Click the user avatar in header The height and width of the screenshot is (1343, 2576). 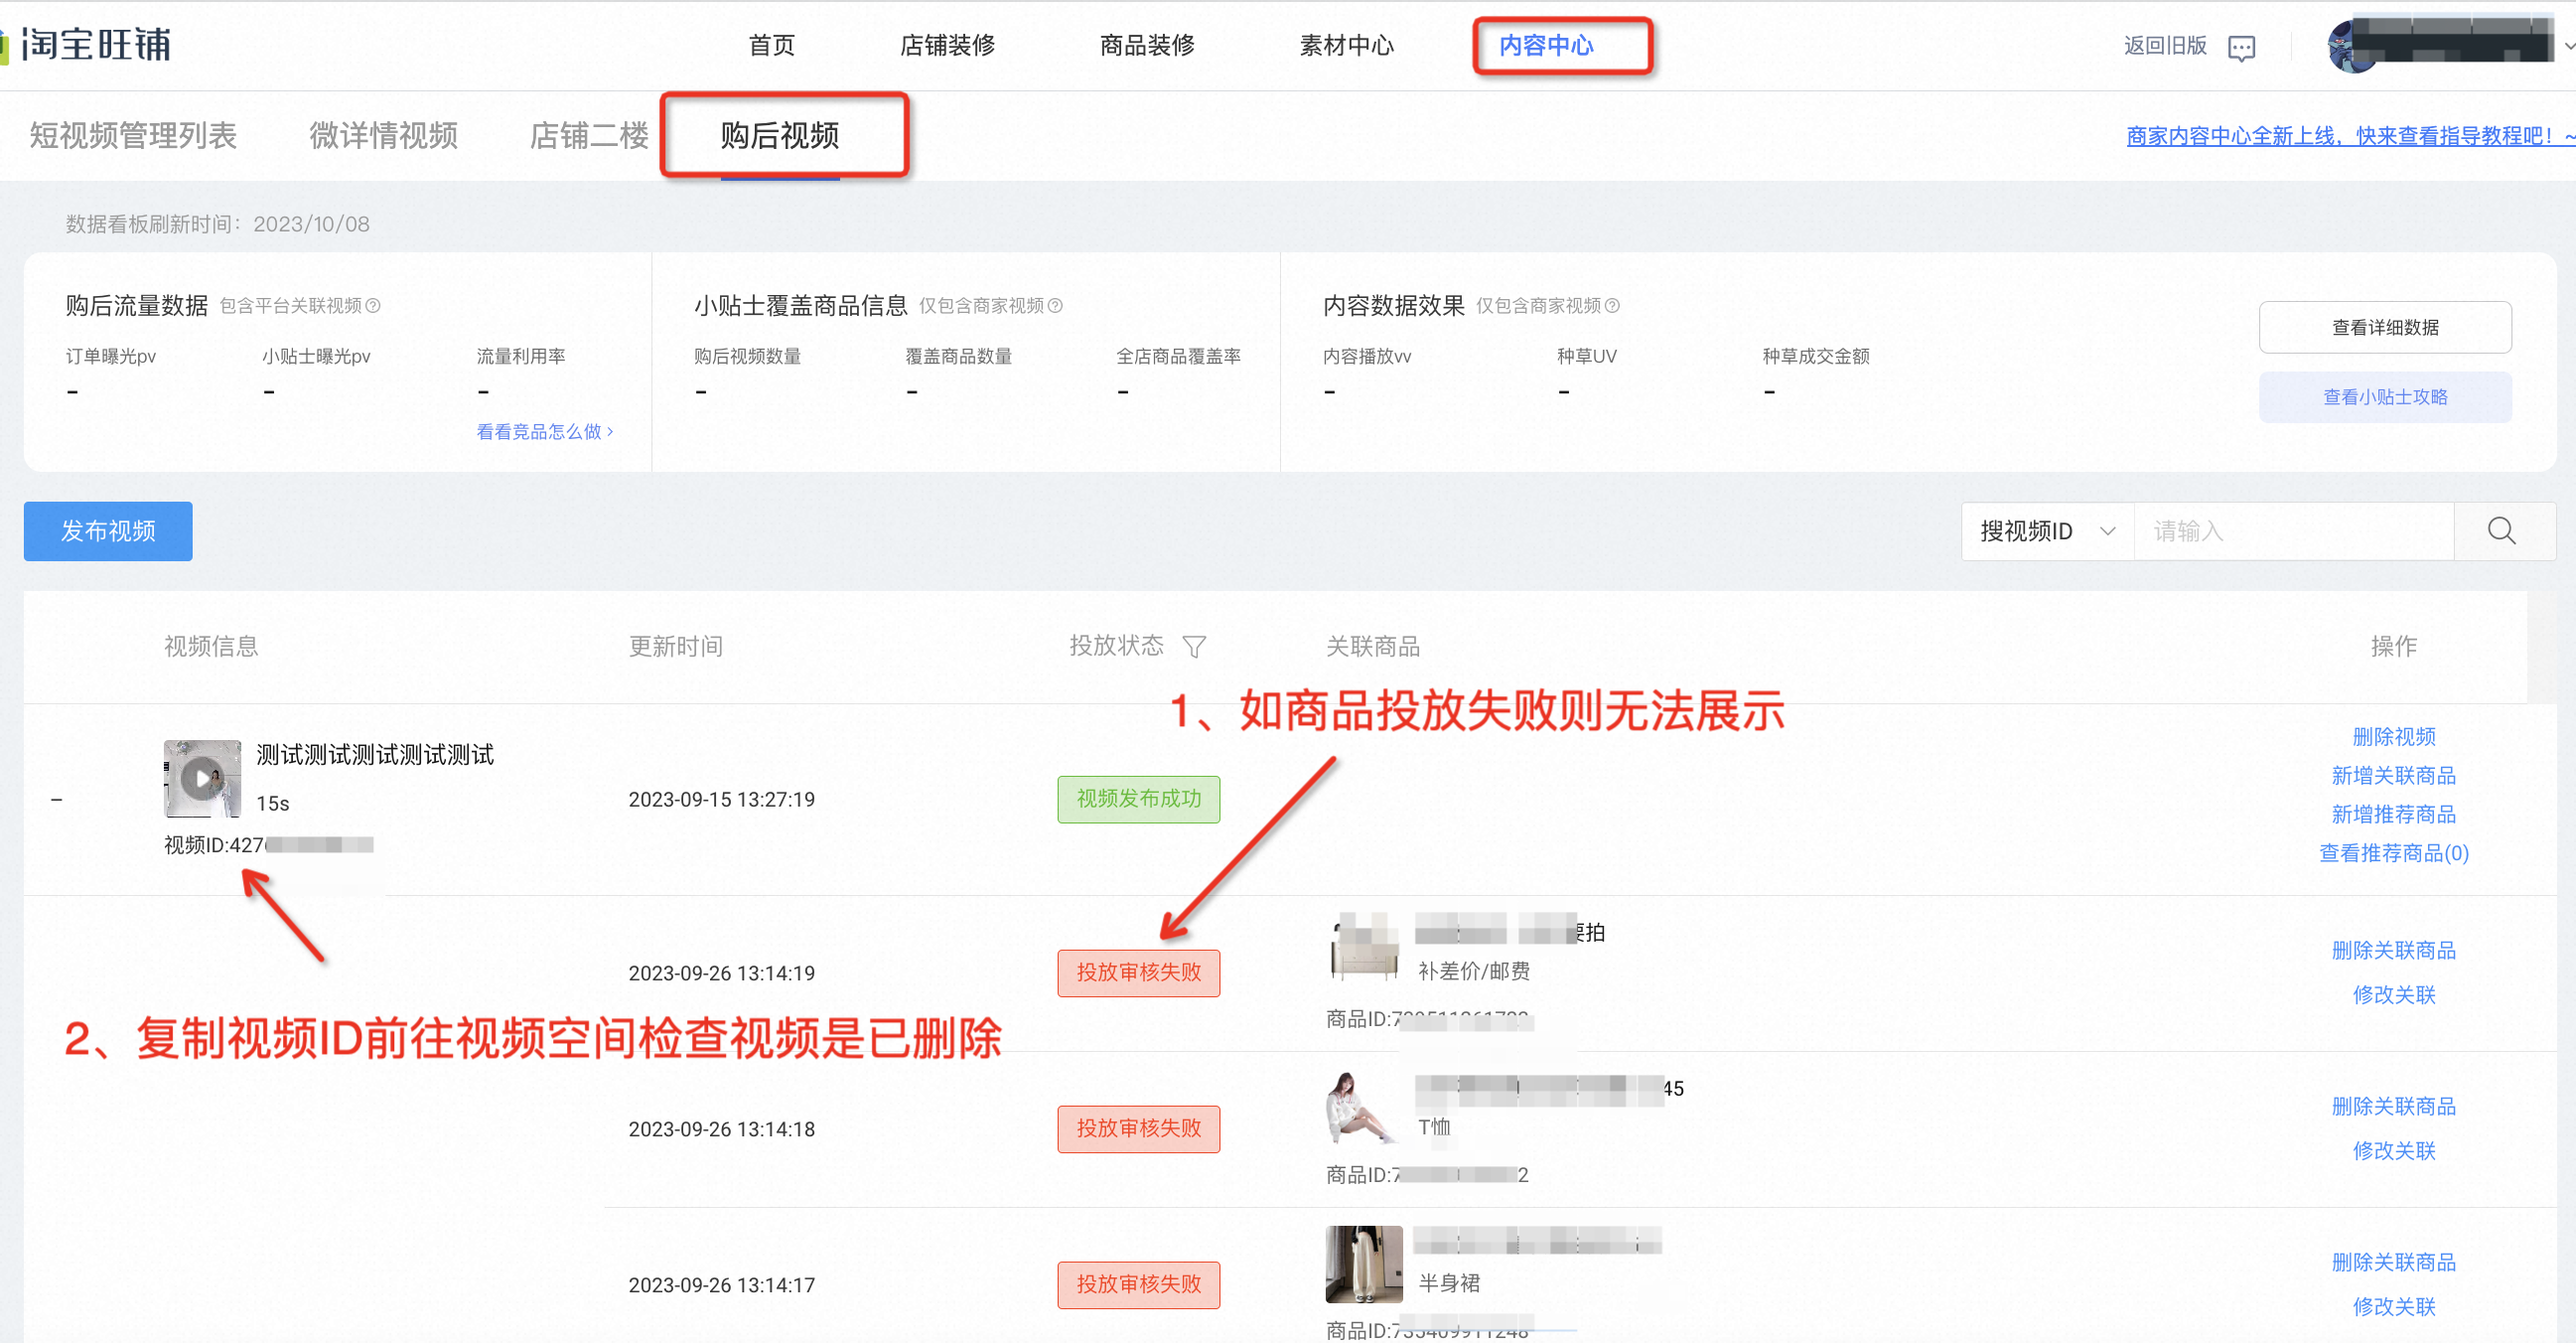2352,46
